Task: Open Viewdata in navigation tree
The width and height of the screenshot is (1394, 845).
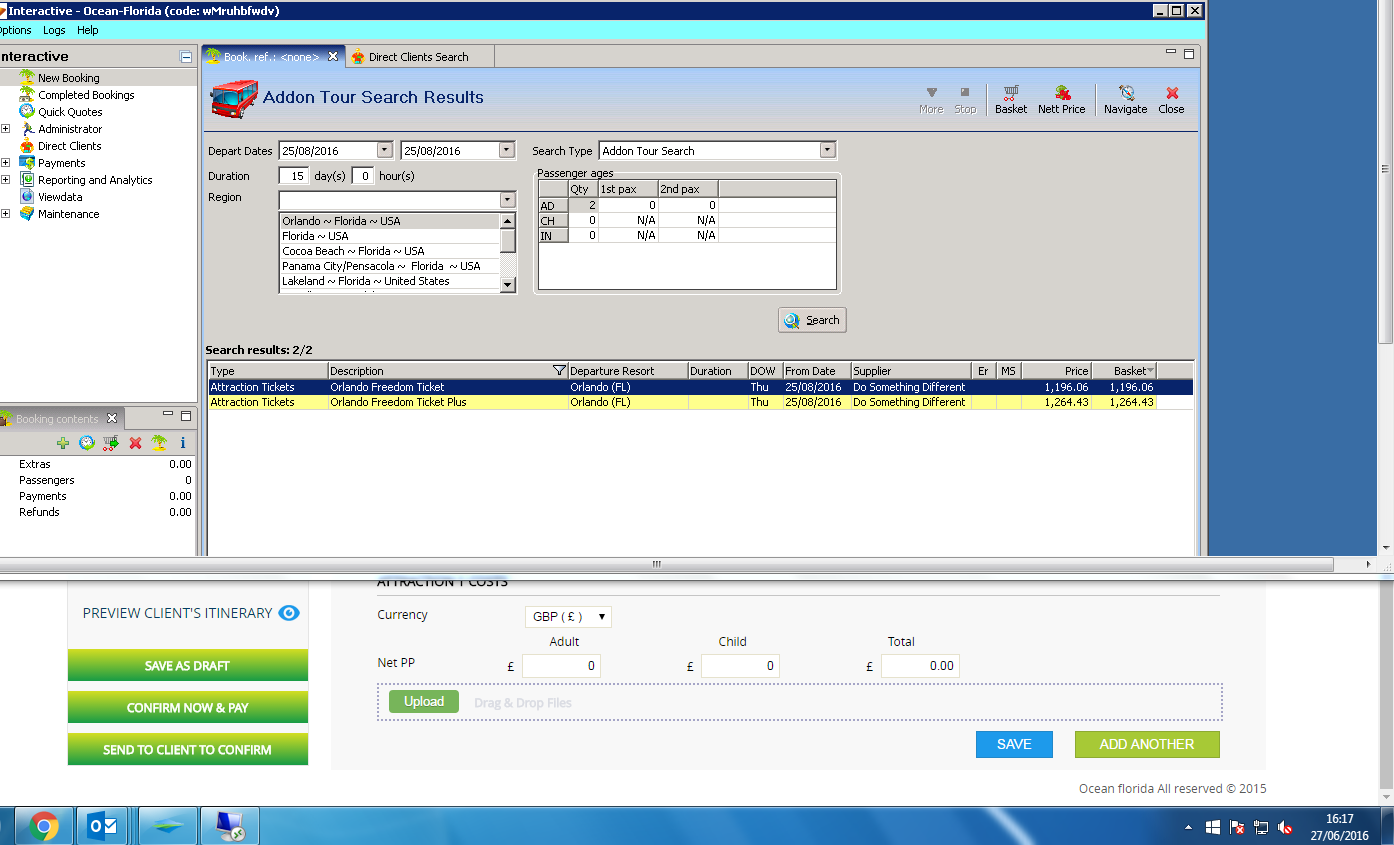Action: (x=60, y=197)
